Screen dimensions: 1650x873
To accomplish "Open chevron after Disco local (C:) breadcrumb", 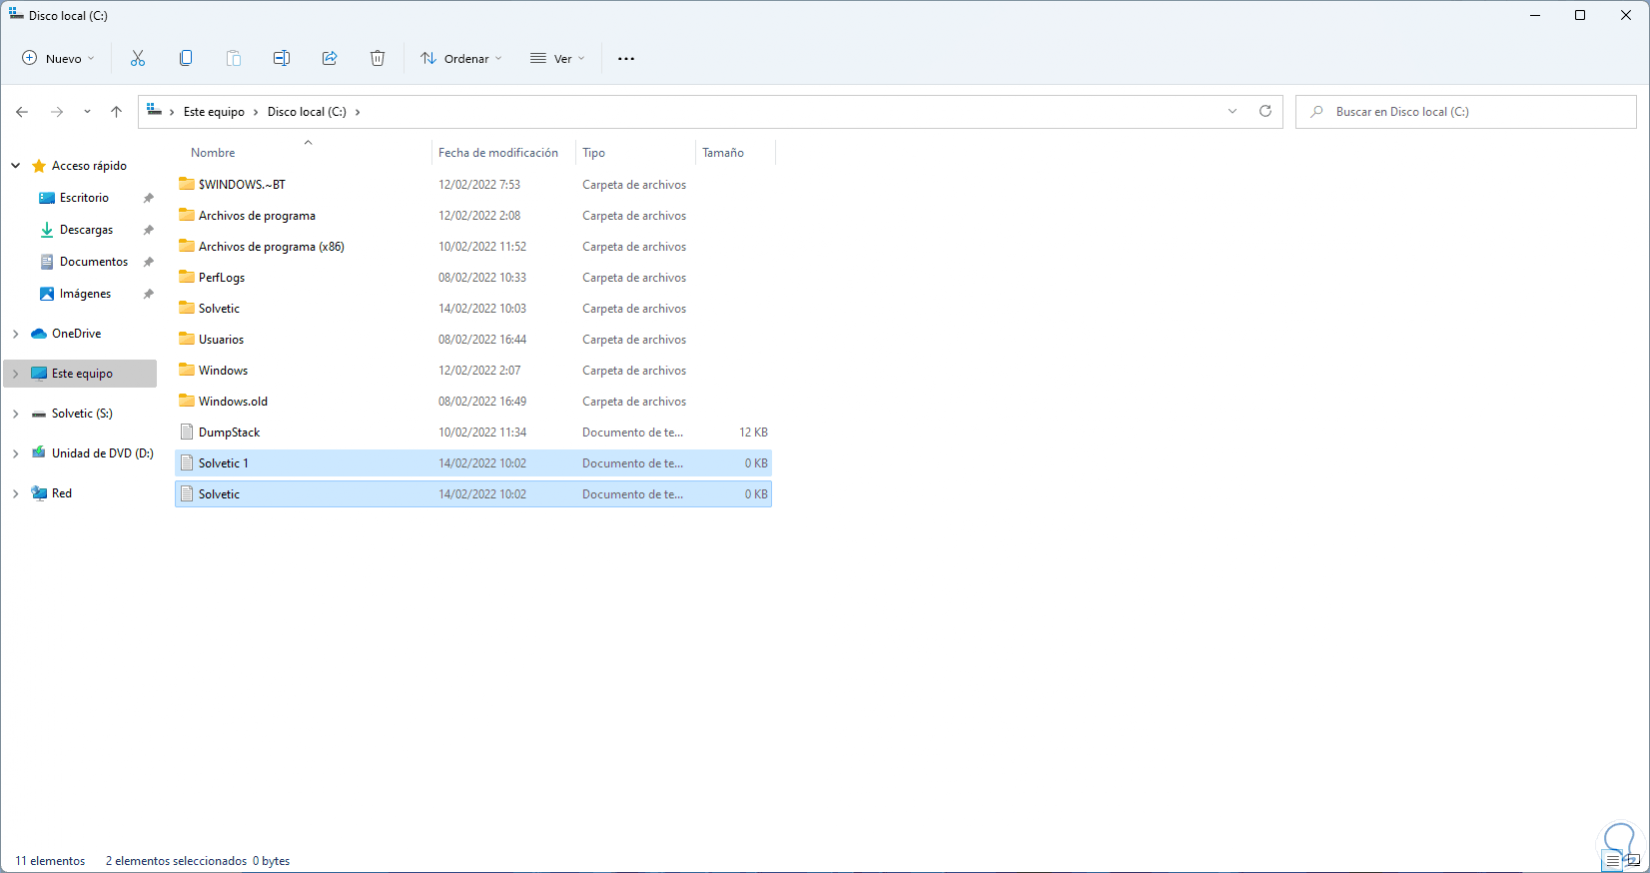I will point(358,112).
